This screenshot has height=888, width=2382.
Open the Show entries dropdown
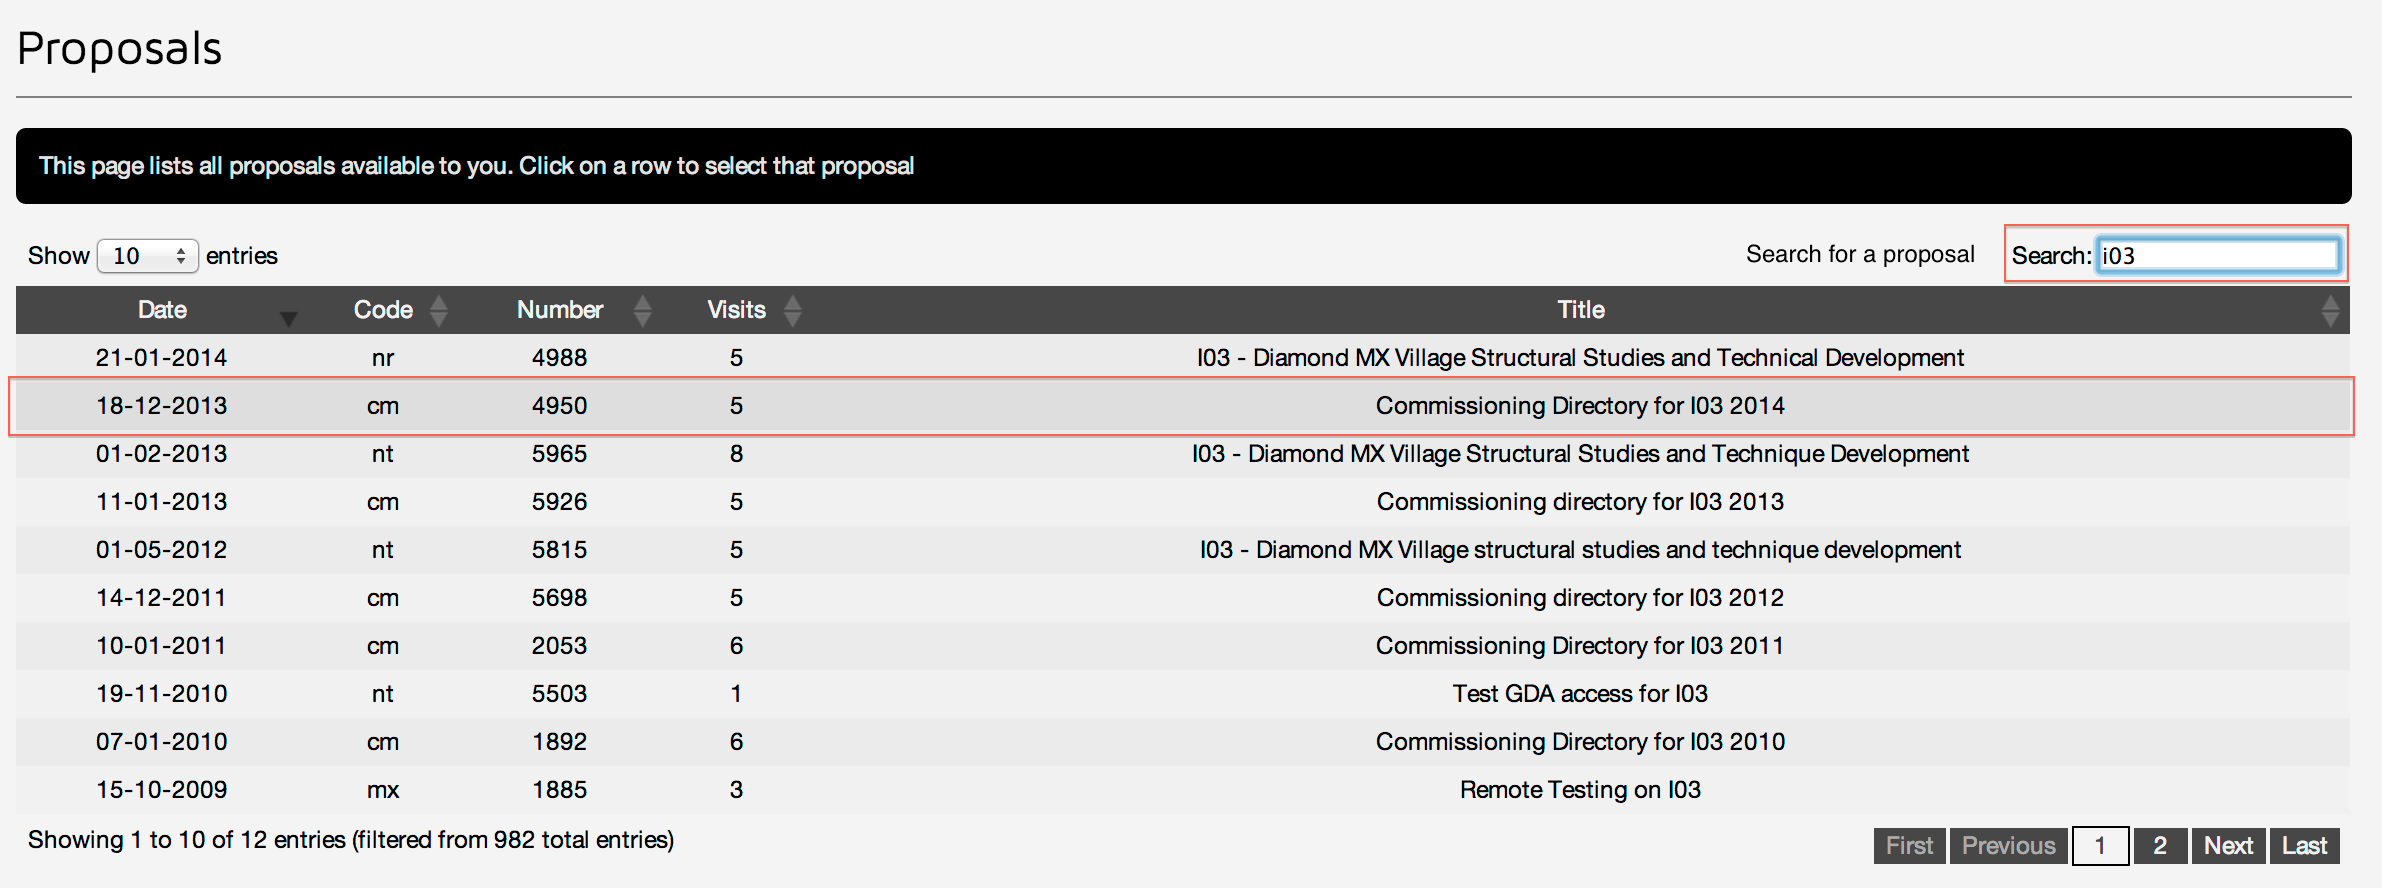pos(147,256)
